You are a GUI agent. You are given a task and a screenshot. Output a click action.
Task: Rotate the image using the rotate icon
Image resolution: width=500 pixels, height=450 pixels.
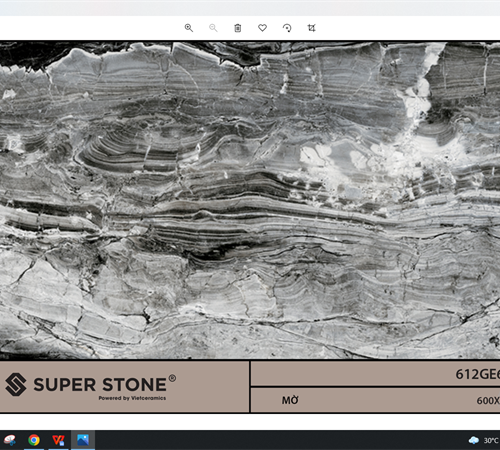pyautogui.click(x=287, y=28)
